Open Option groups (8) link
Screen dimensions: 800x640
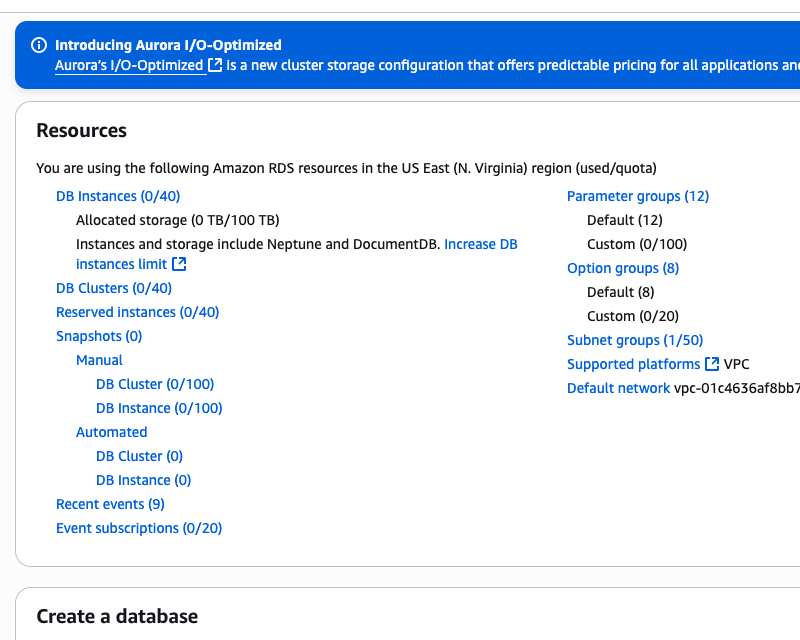point(623,268)
